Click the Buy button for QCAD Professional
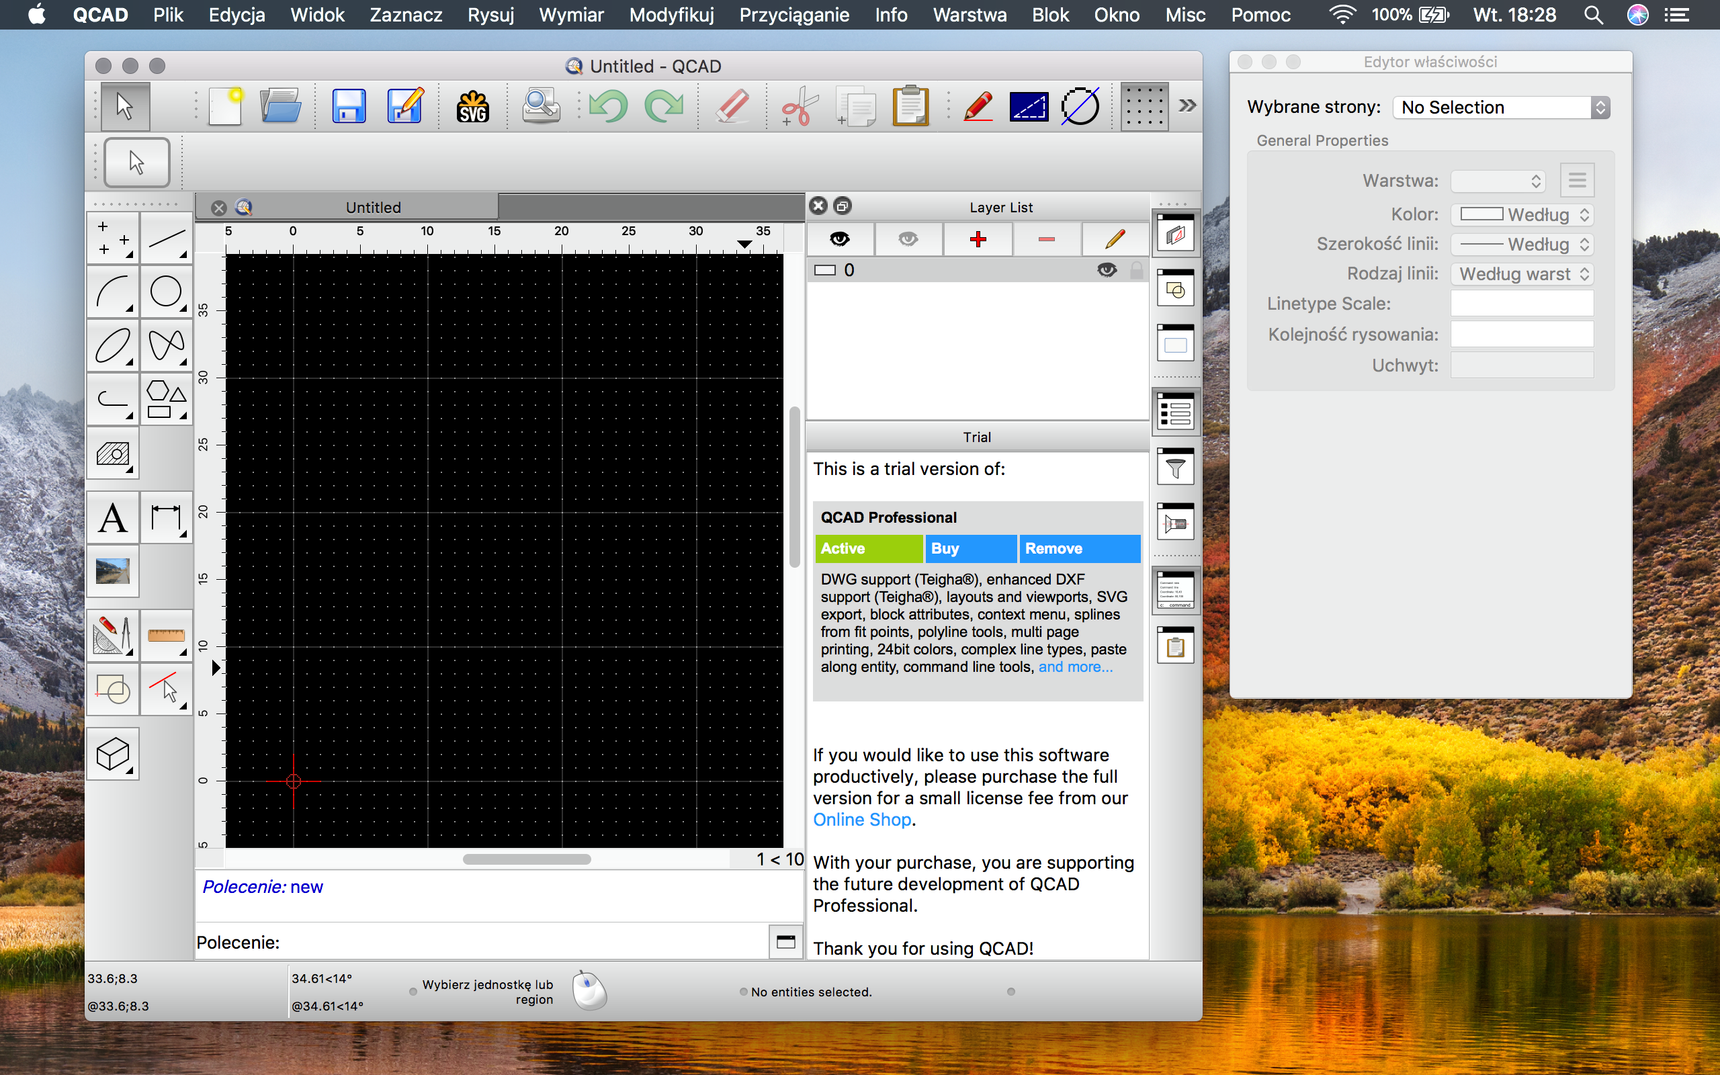Viewport: 1720px width, 1075px height. (x=971, y=548)
